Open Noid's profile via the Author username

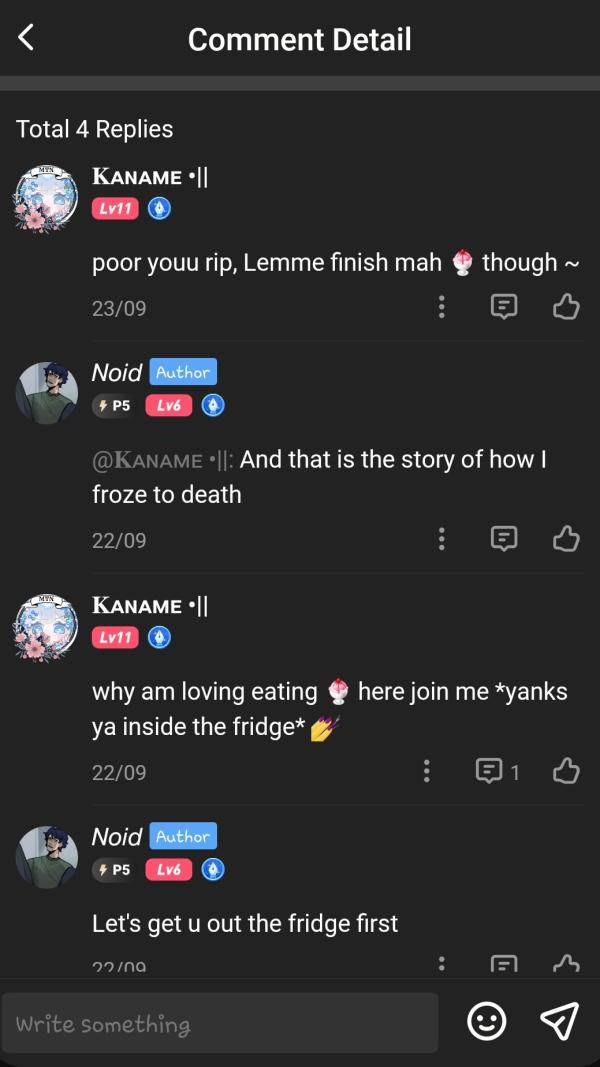pyautogui.click(x=117, y=372)
